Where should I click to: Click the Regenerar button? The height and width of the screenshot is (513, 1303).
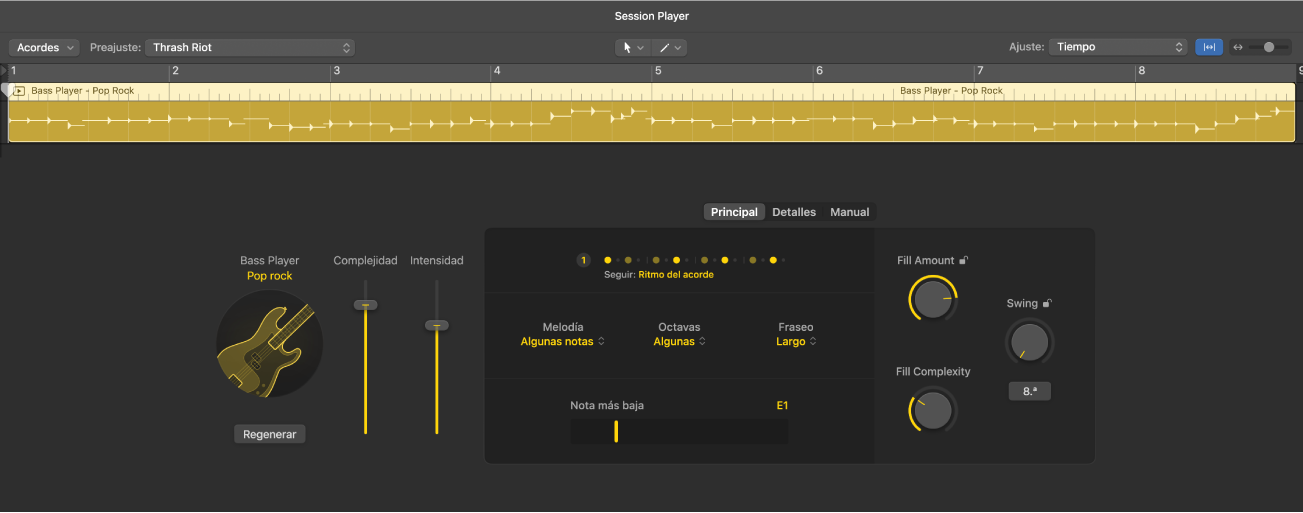(270, 434)
